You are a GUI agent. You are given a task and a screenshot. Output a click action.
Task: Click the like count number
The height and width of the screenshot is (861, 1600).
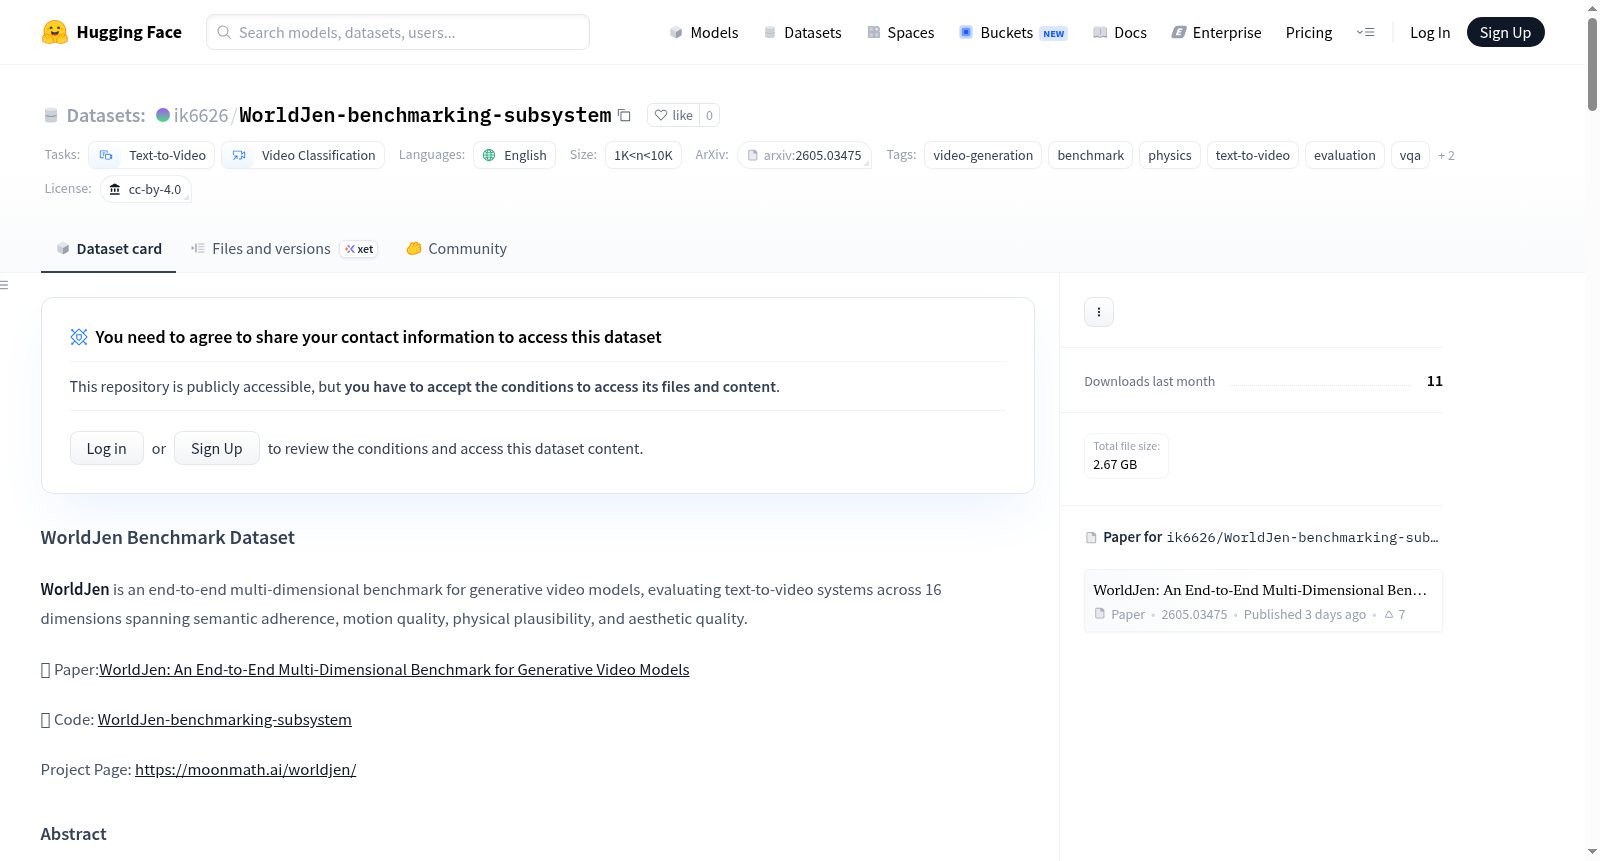click(x=710, y=115)
